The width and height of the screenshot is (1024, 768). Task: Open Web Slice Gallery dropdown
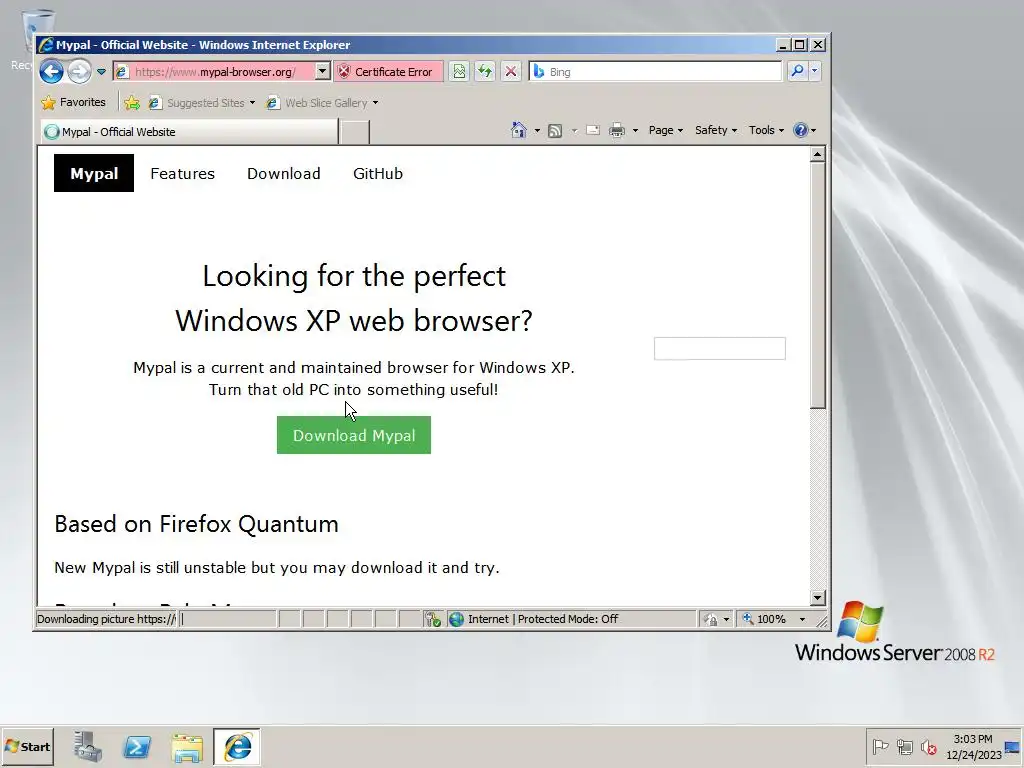click(x=322, y=103)
